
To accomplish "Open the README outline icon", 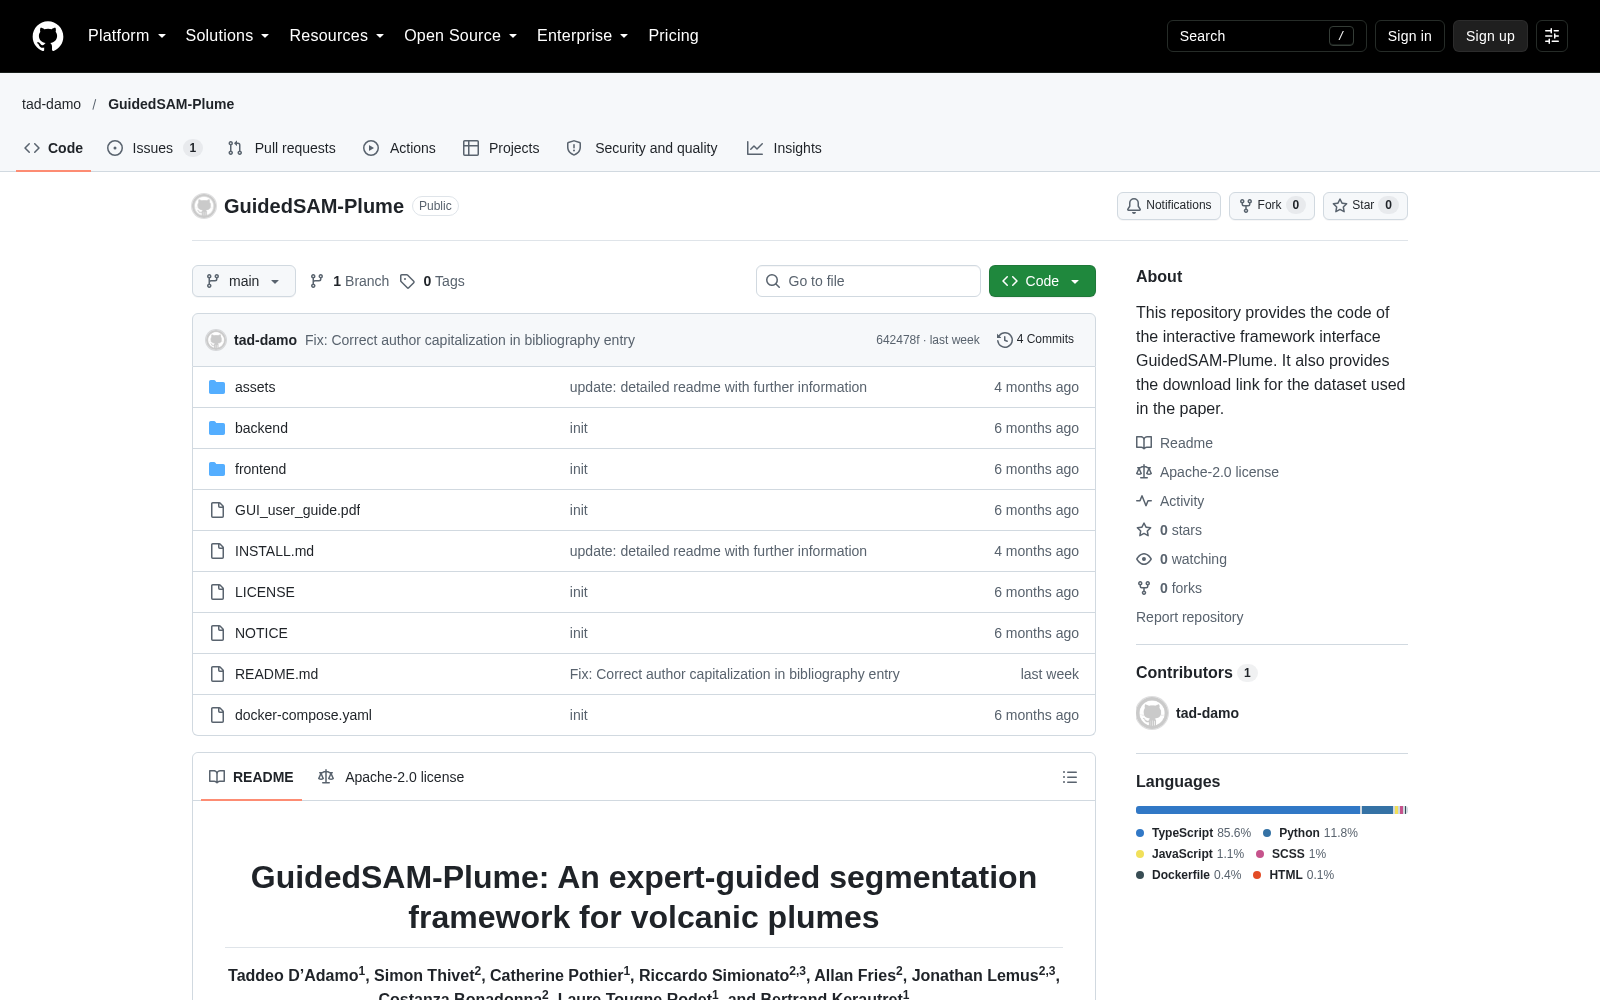I will 1070,777.
